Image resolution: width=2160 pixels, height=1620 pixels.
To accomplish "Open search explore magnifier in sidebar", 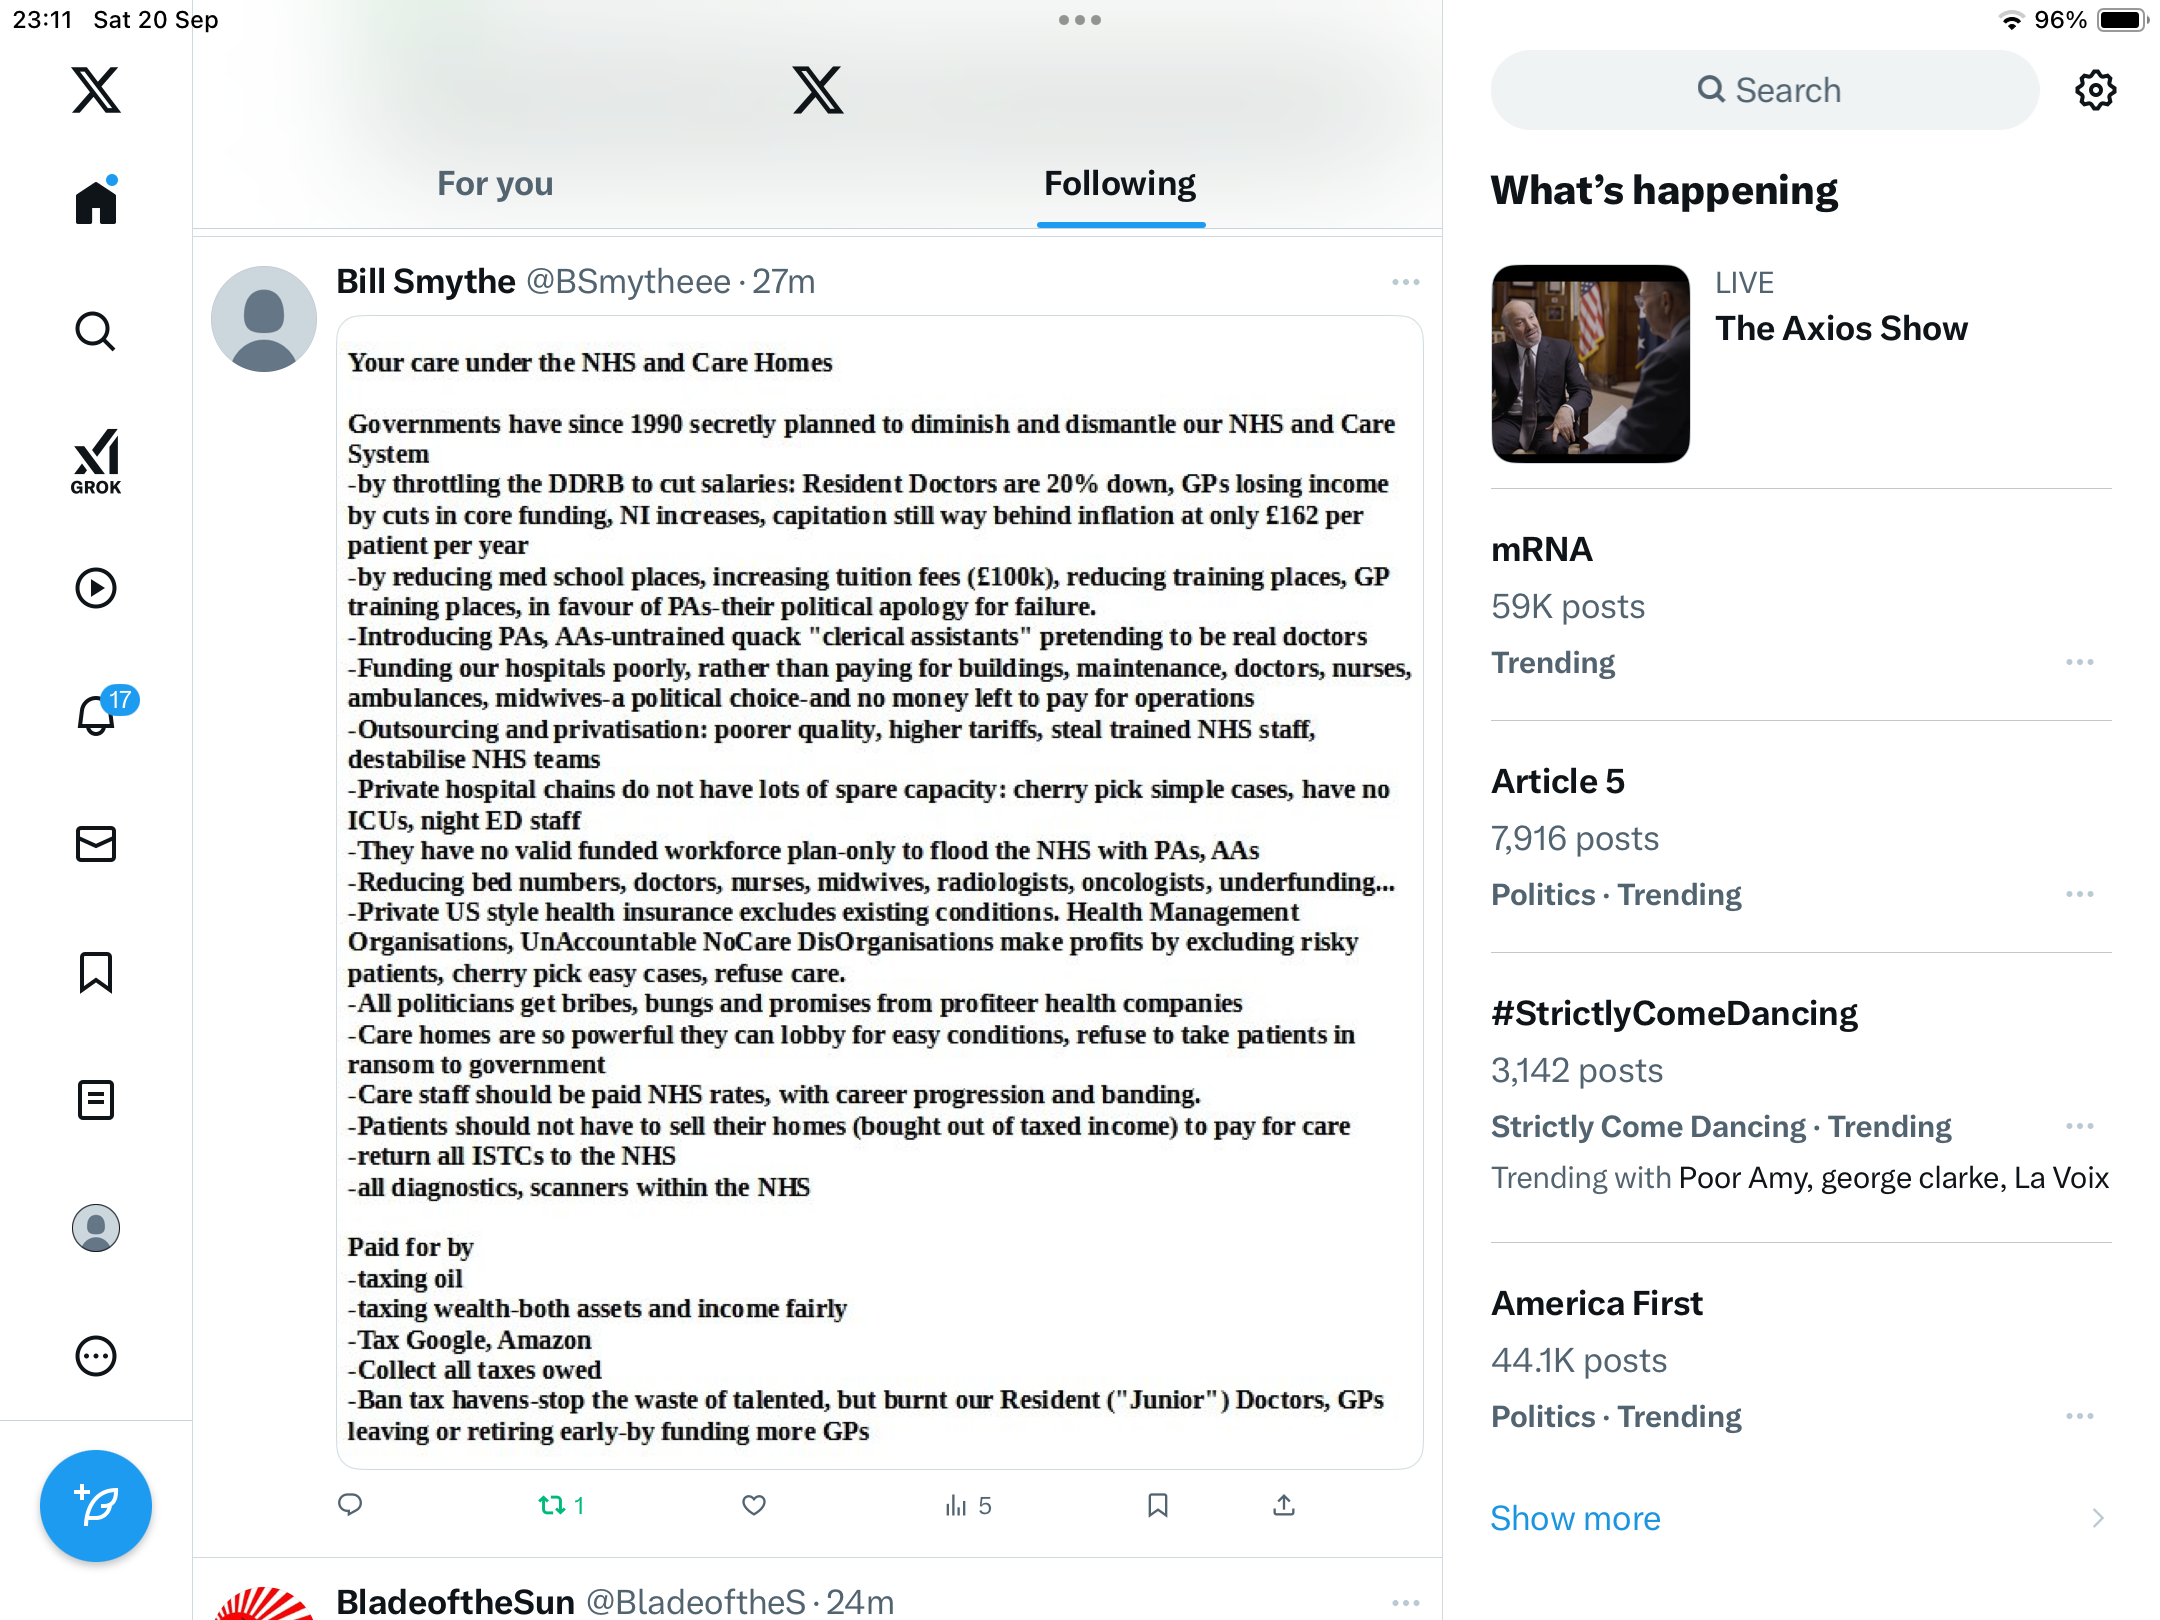I will [96, 331].
